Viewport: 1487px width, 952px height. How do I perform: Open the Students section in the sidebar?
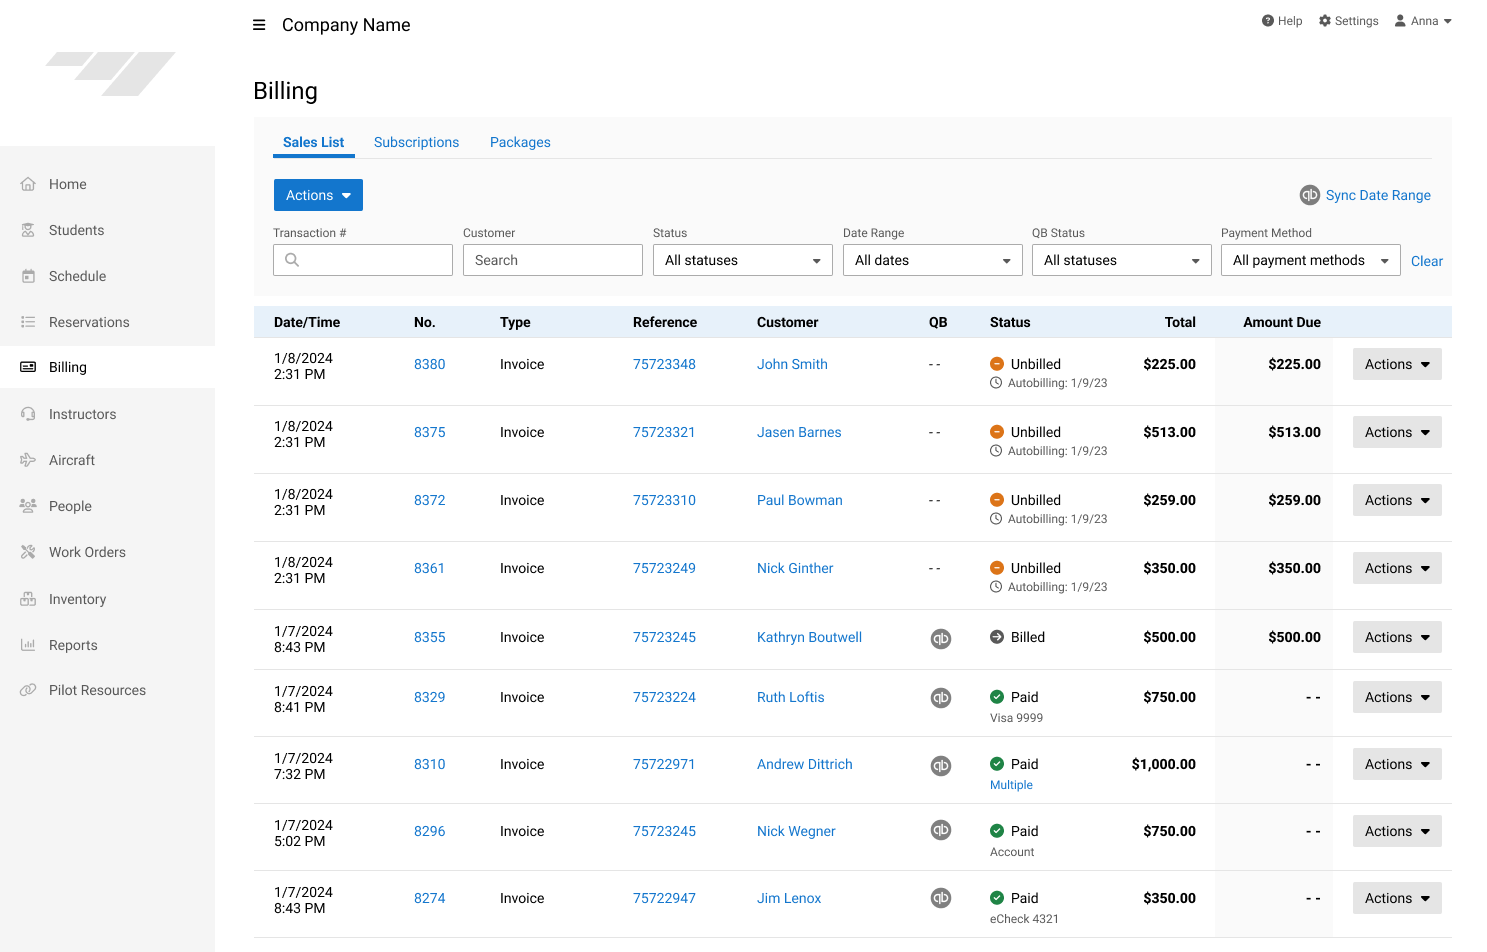pyautogui.click(x=74, y=230)
